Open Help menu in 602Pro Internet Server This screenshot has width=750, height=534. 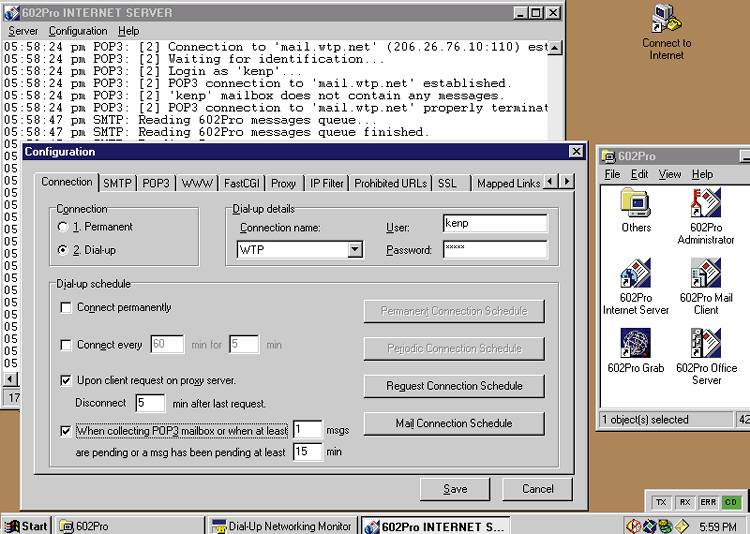[x=129, y=31]
